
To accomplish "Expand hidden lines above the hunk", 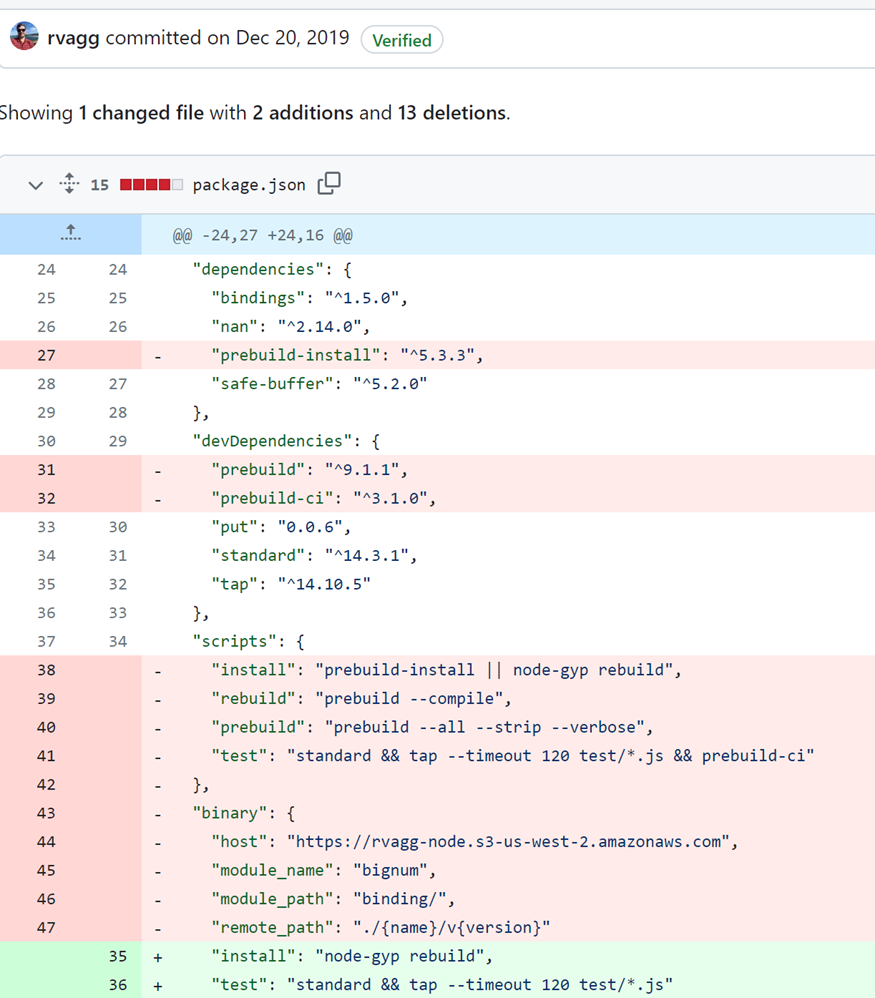I will pos(70,234).
